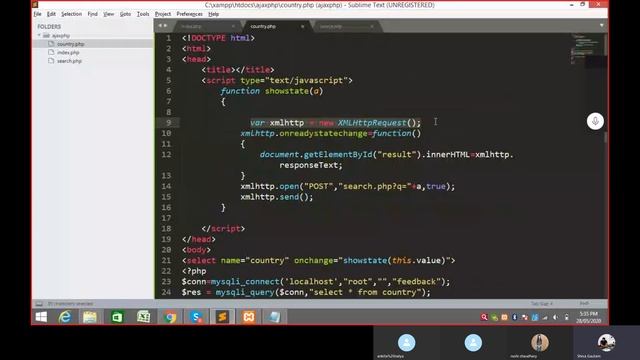
Task: Click the Bluetooth tray icon
Action: (x=515, y=317)
